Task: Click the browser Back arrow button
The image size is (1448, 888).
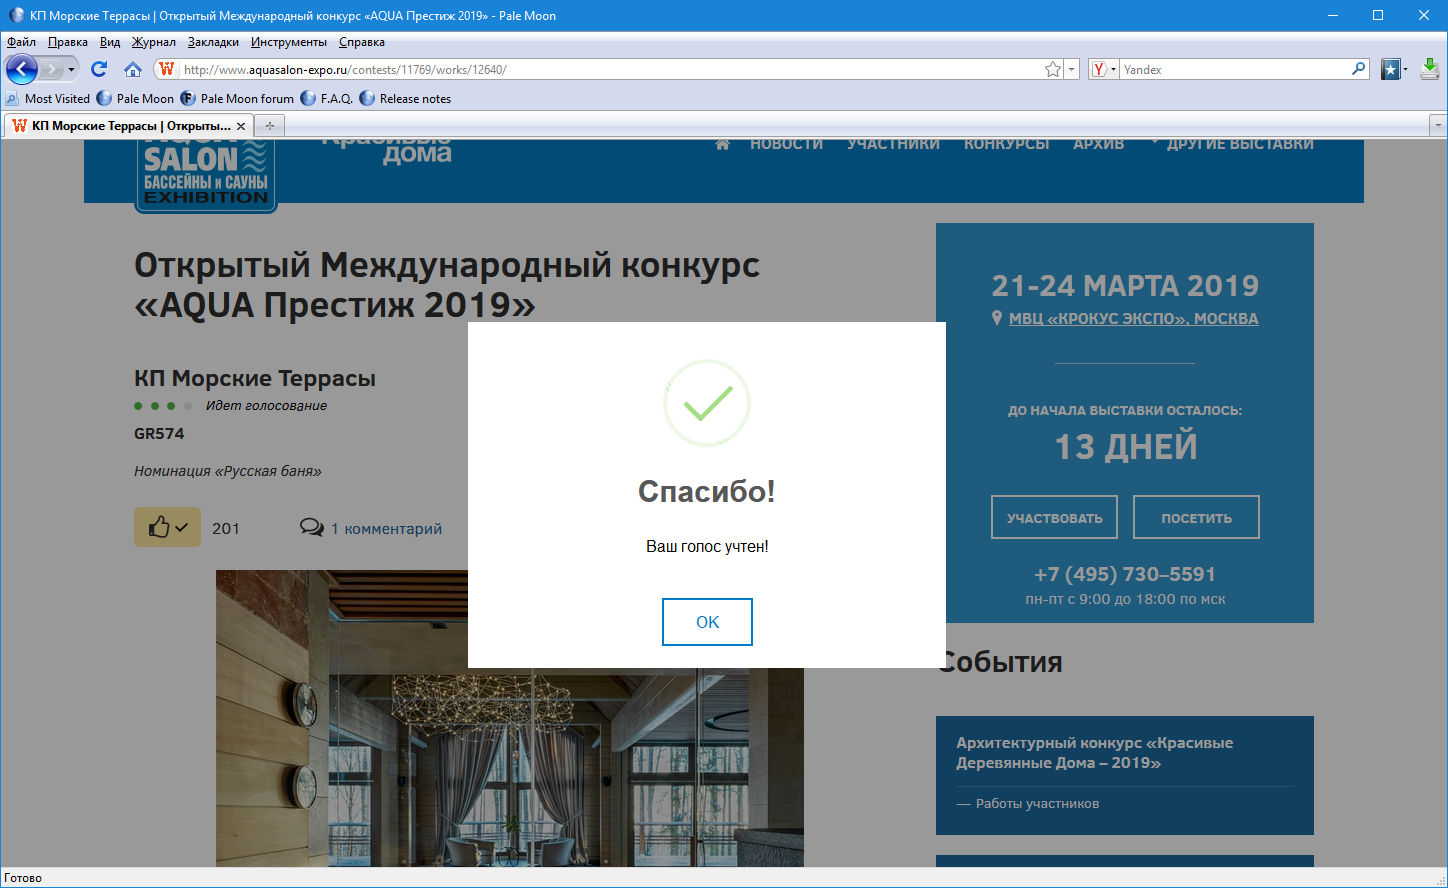Action: coord(22,69)
